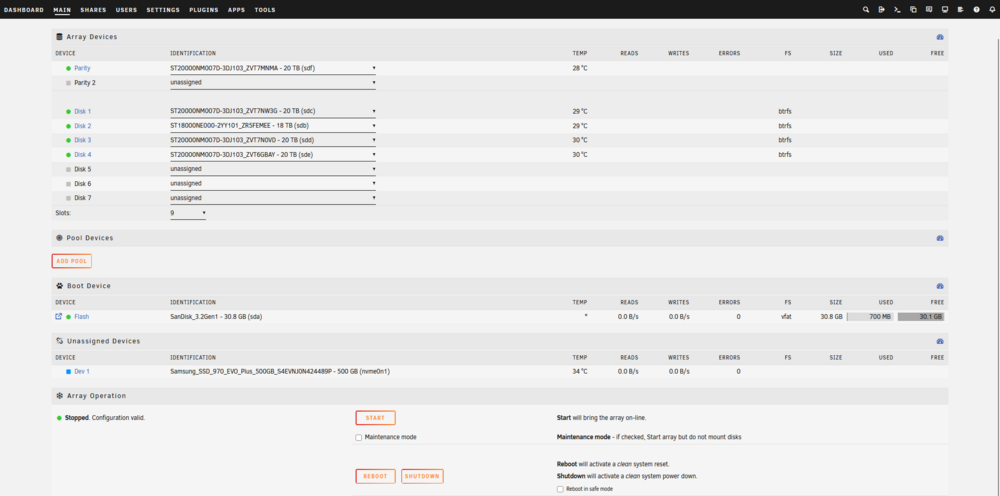Click the gauge icon in Unassigned Devices header
This screenshot has width=1000, height=496.
939,341
